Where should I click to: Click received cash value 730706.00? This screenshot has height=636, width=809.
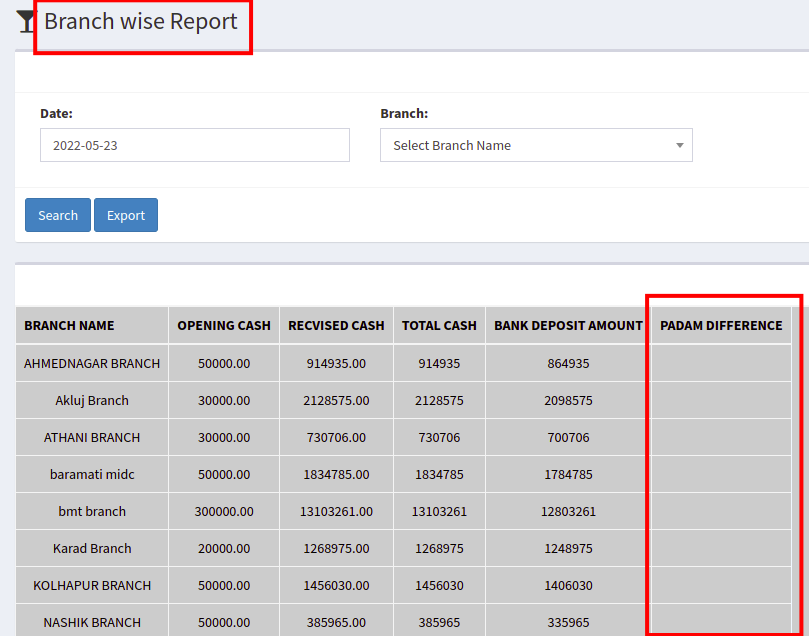[x=336, y=437]
